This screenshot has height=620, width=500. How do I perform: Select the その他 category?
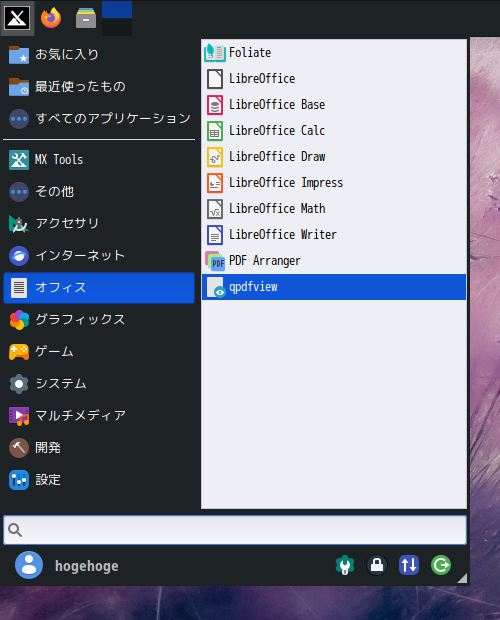99,192
